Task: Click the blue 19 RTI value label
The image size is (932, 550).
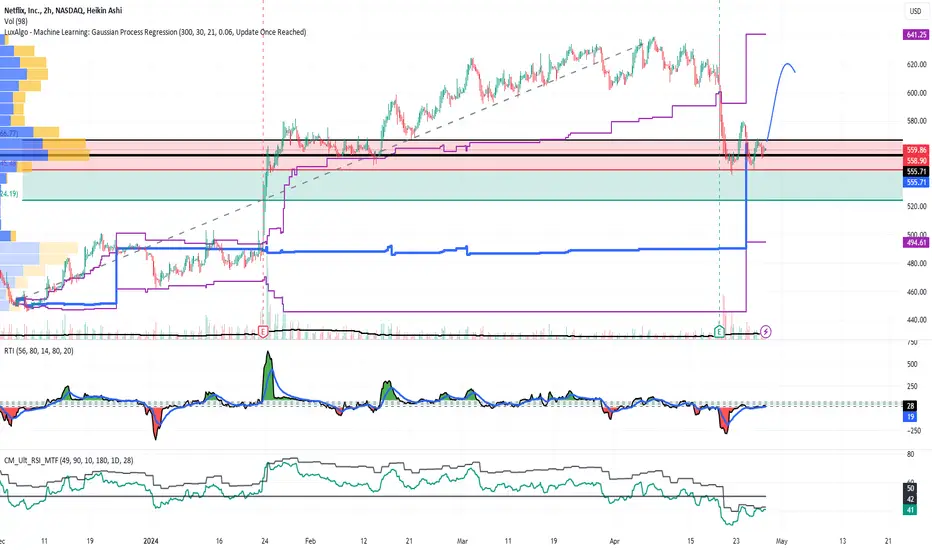Action: (x=911, y=417)
